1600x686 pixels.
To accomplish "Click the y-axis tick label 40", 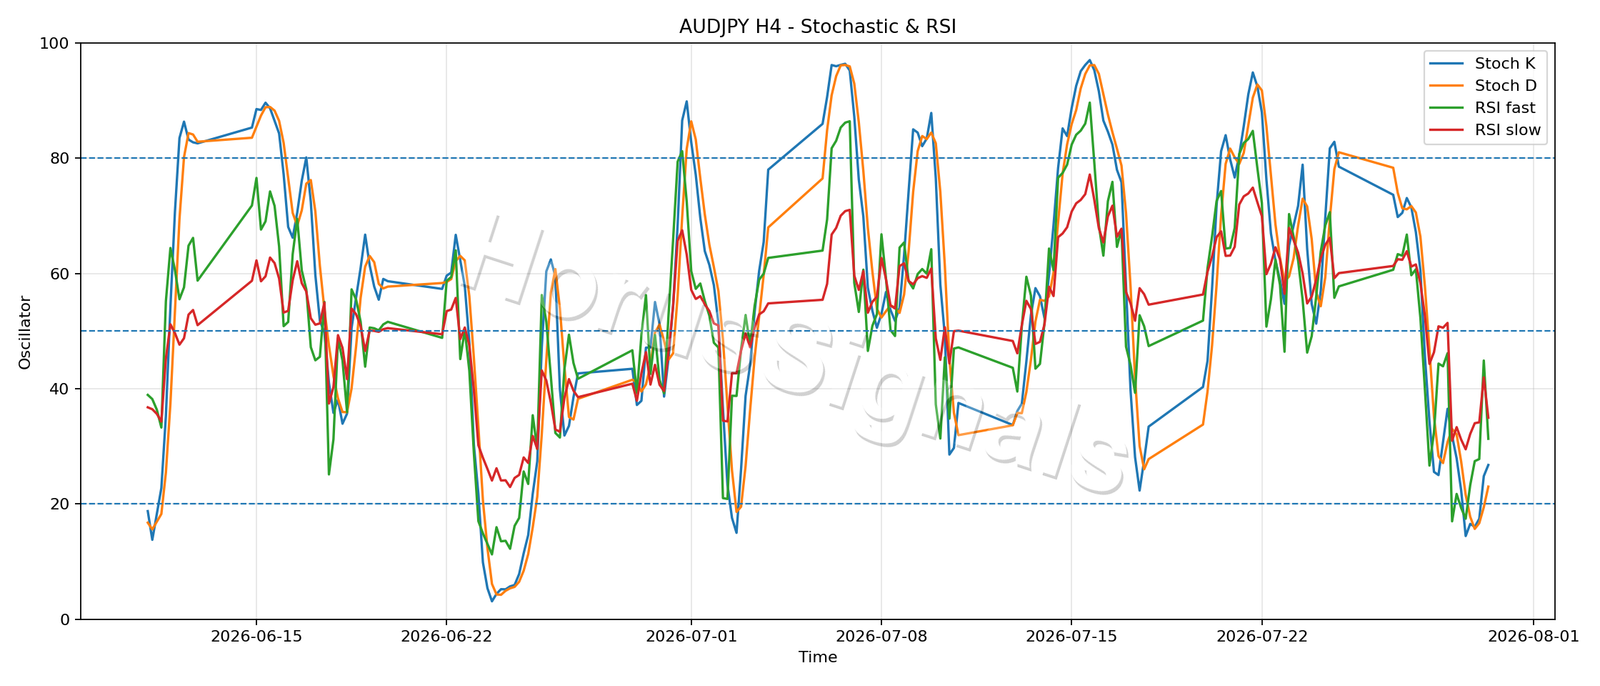I will point(60,388).
